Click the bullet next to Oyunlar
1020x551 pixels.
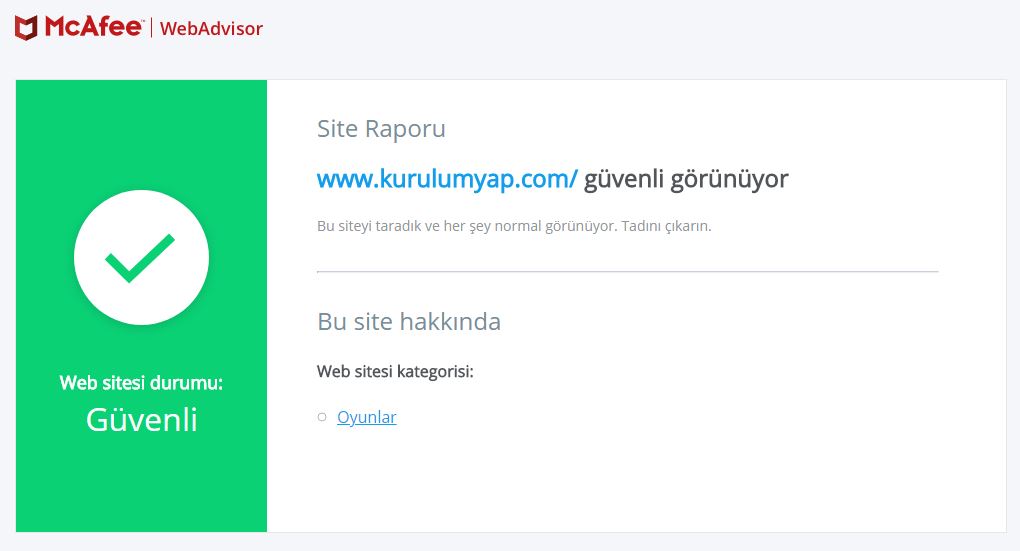pos(322,417)
